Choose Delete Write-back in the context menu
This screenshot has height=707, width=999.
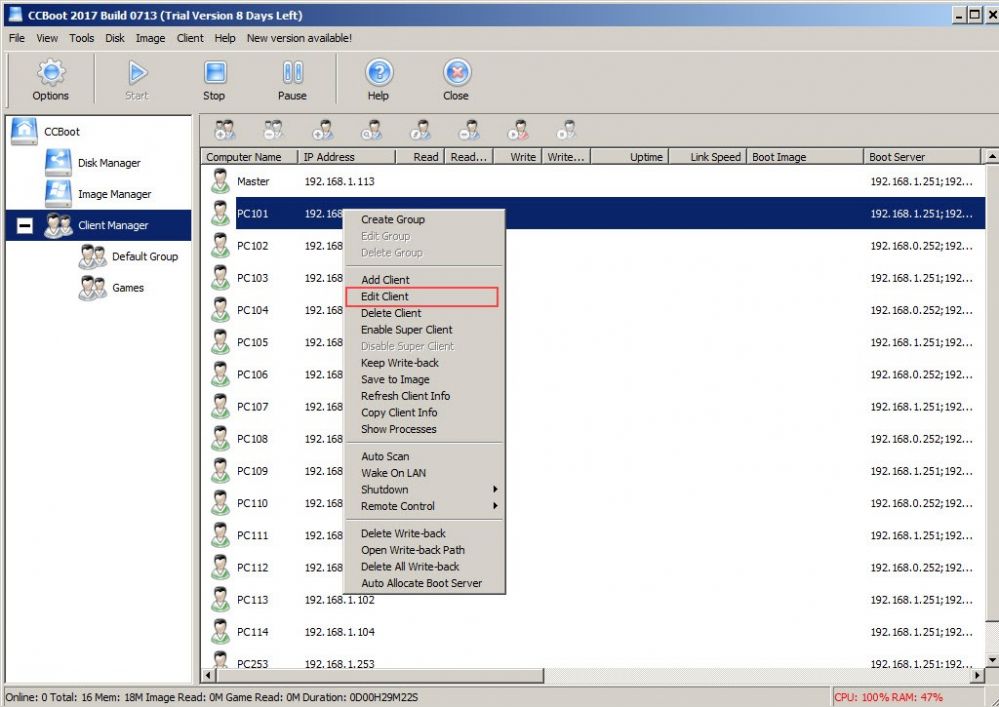[x=424, y=533]
